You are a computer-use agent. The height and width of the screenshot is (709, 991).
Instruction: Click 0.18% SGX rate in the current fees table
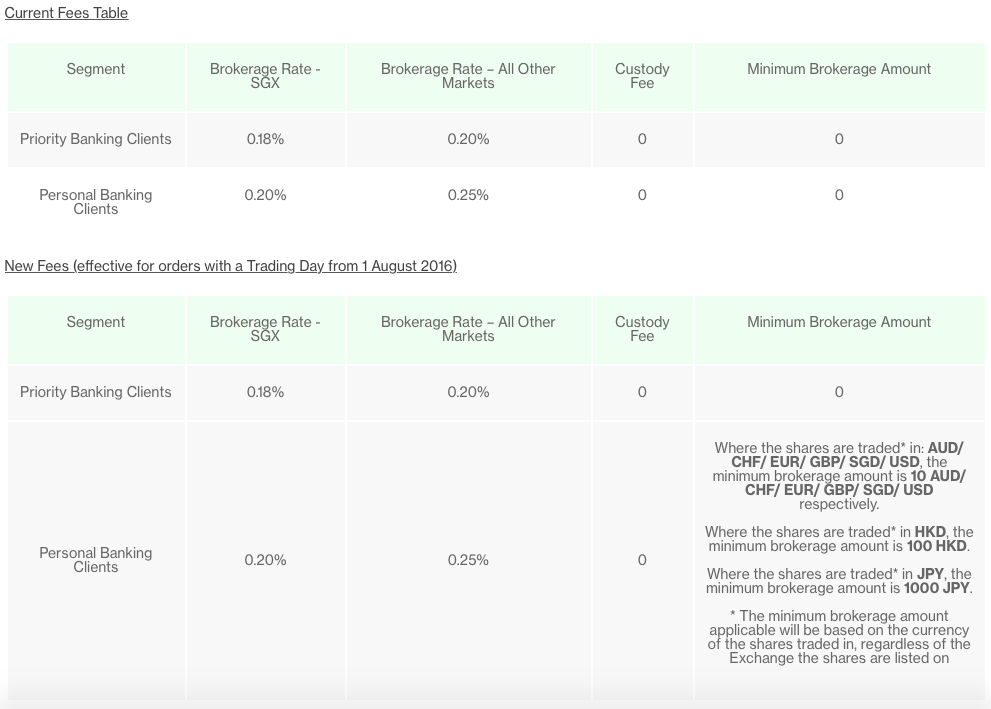[x=265, y=139]
